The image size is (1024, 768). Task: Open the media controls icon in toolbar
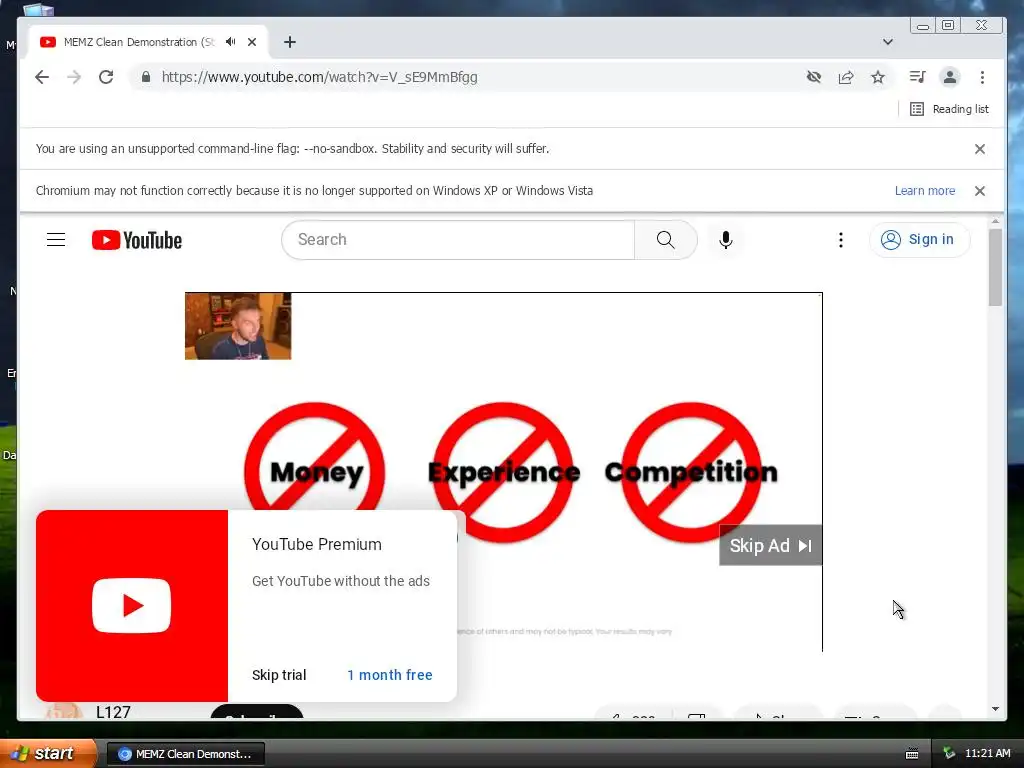tap(918, 77)
